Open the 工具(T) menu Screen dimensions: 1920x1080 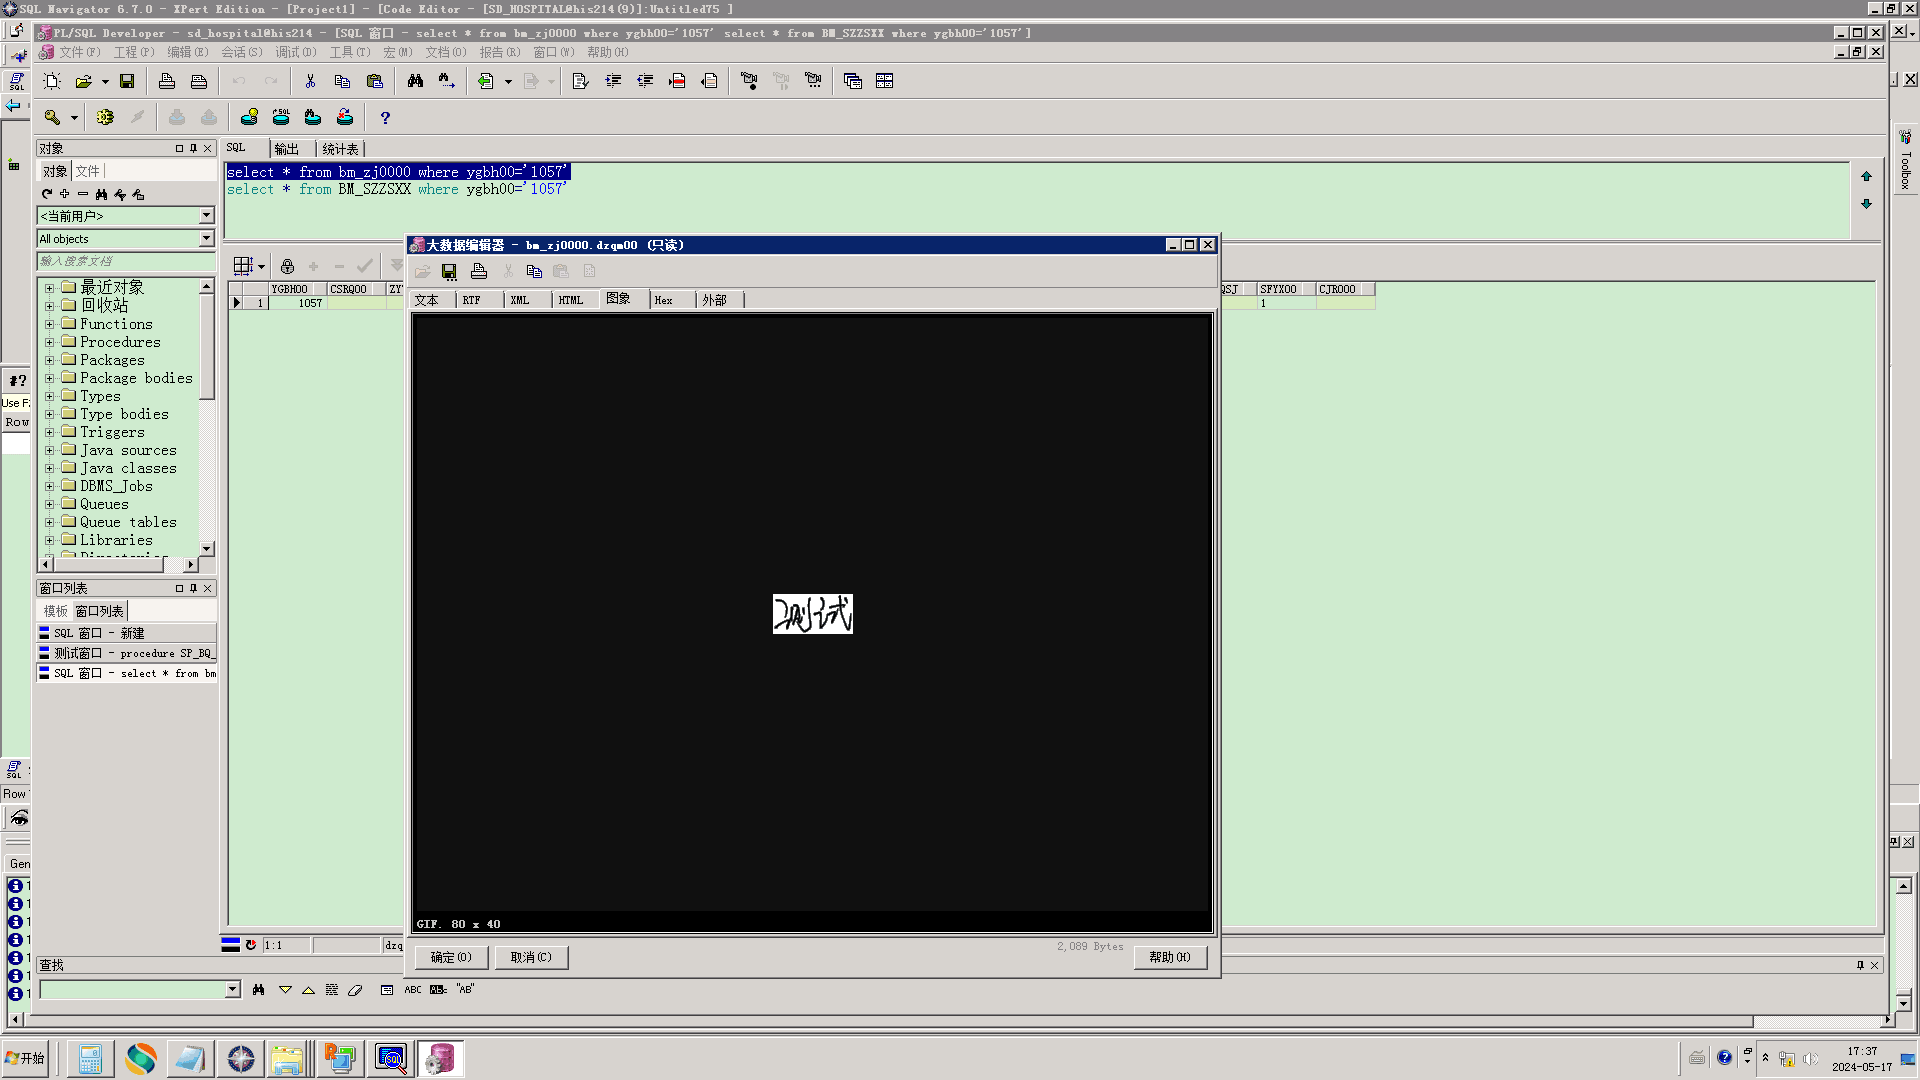(349, 52)
